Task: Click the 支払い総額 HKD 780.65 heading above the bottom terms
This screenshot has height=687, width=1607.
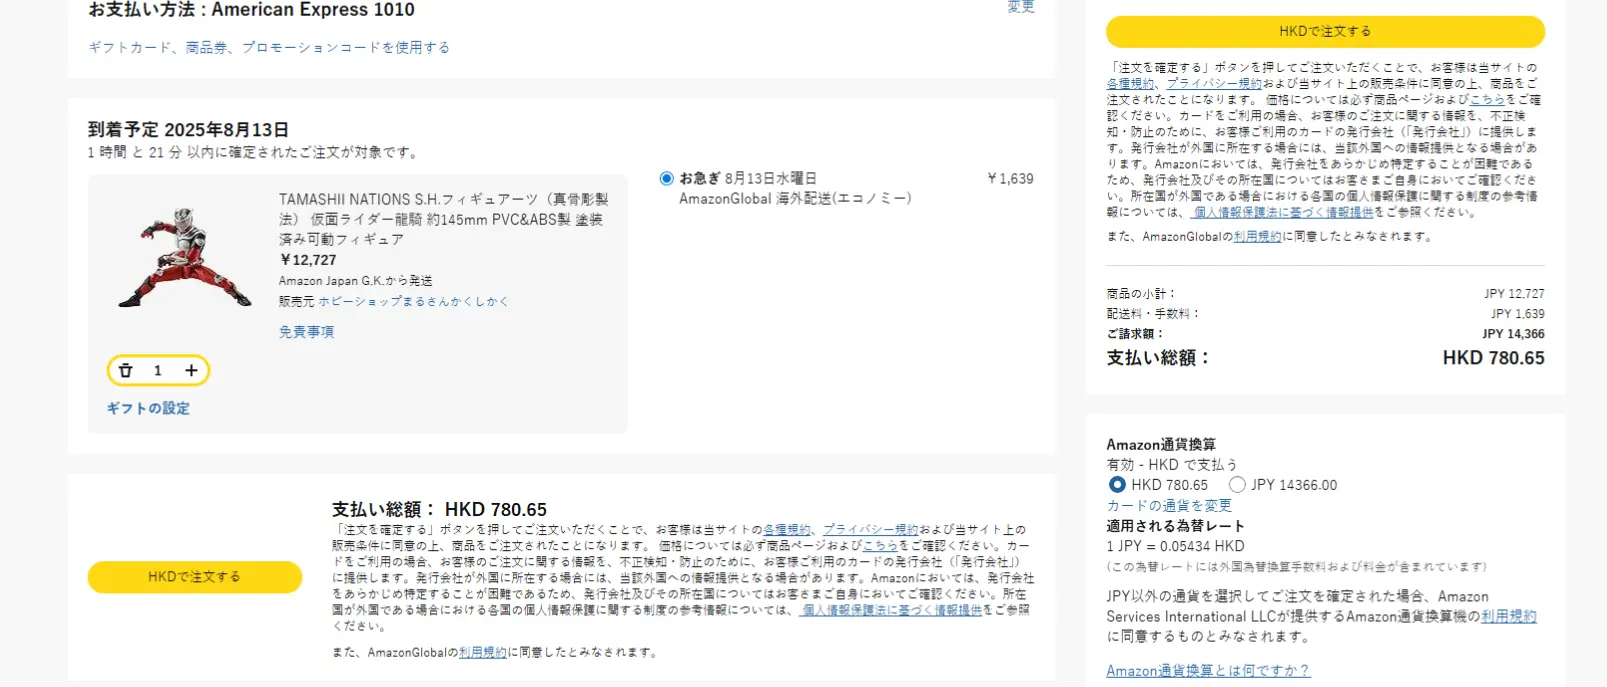Action: (x=439, y=510)
